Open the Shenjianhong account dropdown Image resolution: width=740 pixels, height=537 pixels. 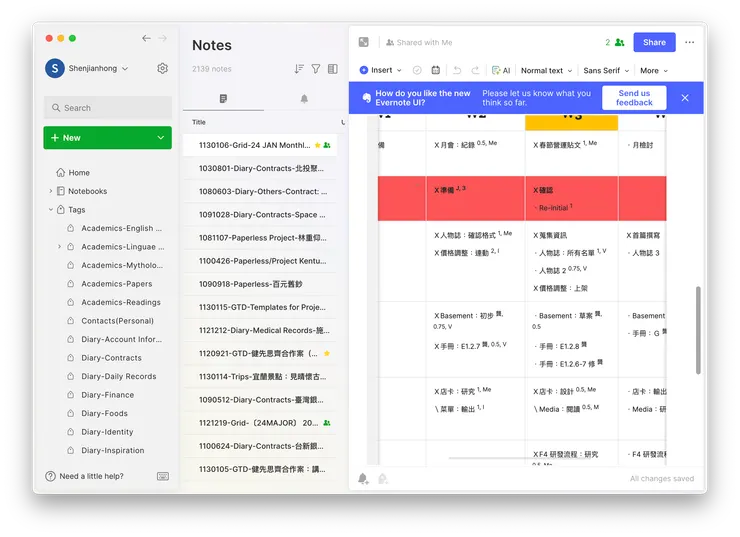pos(98,68)
